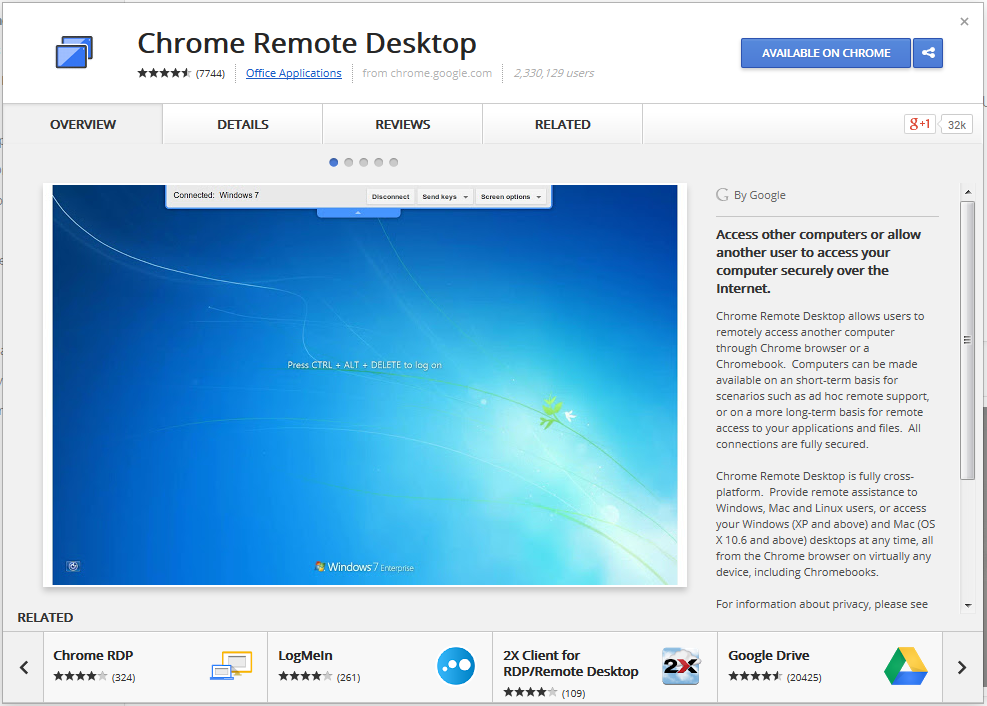Viewport: 987px width, 706px height.
Task: Select the third screenshot dot
Action: (x=364, y=162)
